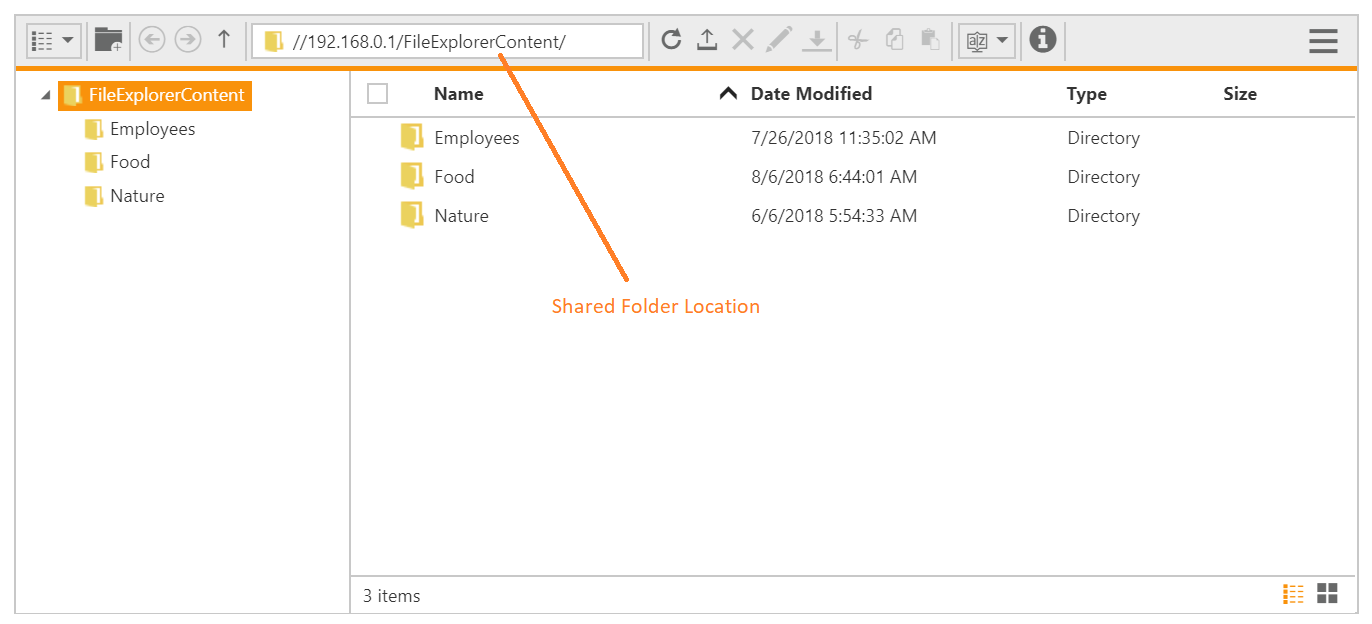This screenshot has height=624, width=1372.
Task: Click the Up one level arrow icon
Action: tap(224, 40)
